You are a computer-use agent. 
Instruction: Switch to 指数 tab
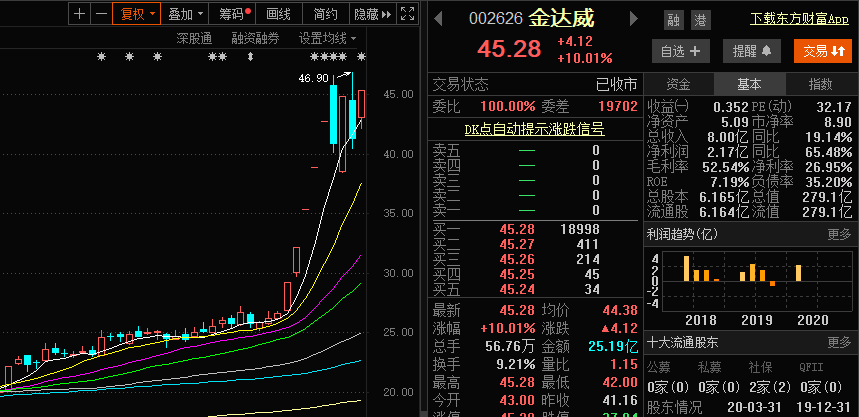click(x=820, y=84)
